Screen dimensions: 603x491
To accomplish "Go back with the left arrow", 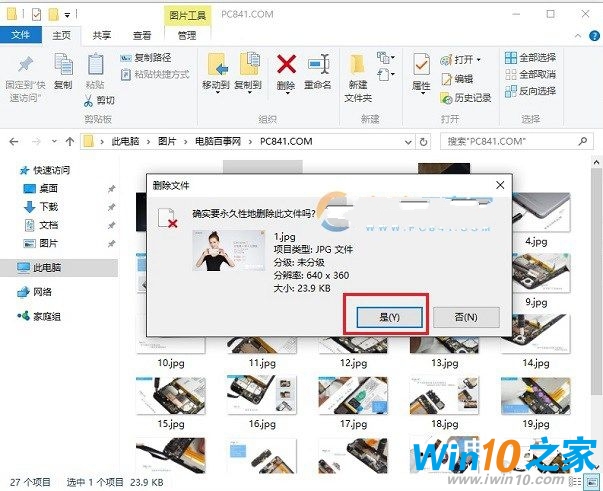I will point(14,141).
